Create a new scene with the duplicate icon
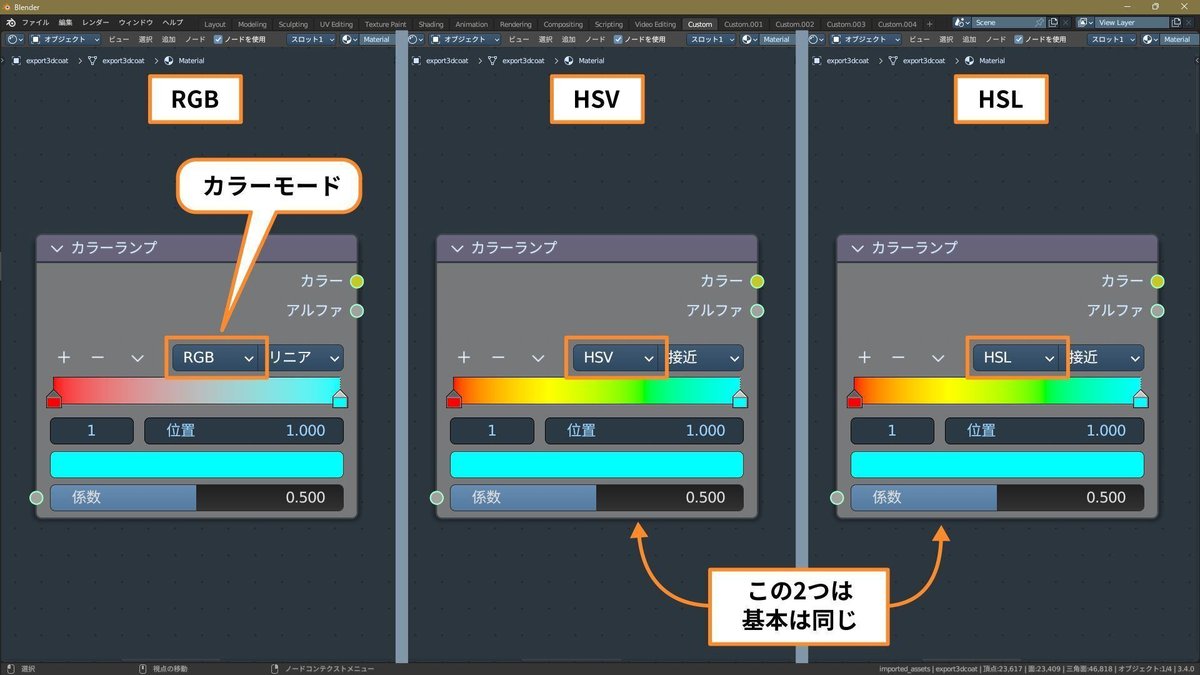 click(x=1053, y=22)
